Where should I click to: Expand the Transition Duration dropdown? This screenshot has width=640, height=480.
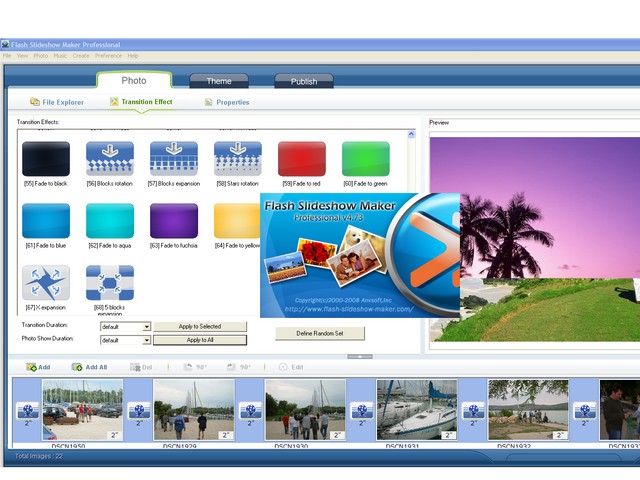point(147,327)
